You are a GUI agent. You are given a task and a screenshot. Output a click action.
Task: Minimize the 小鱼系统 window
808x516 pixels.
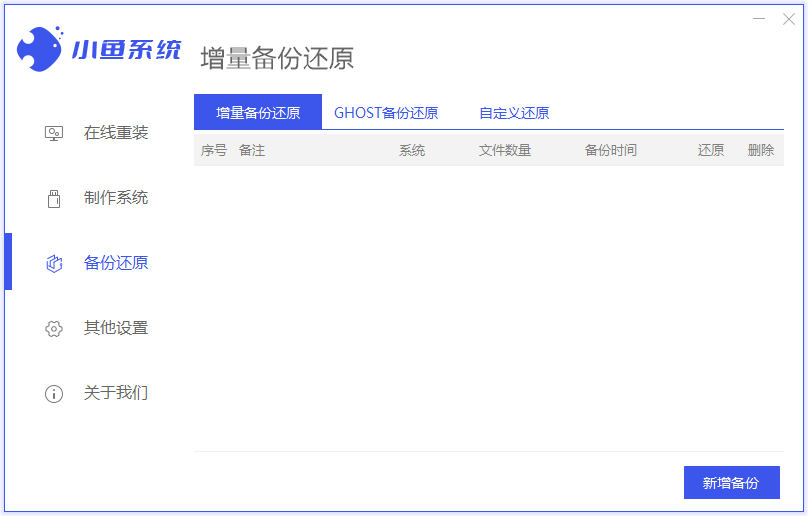click(759, 19)
